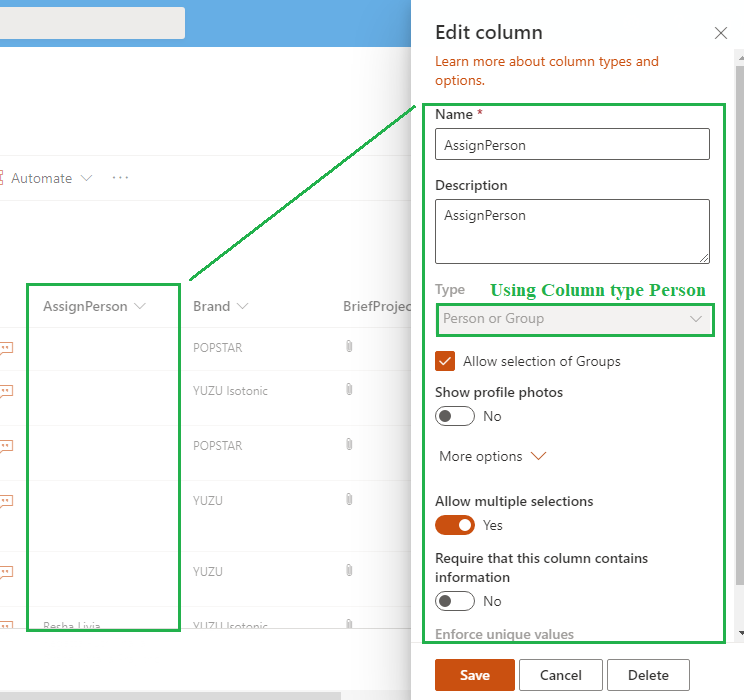Click the Save button

pos(474,675)
